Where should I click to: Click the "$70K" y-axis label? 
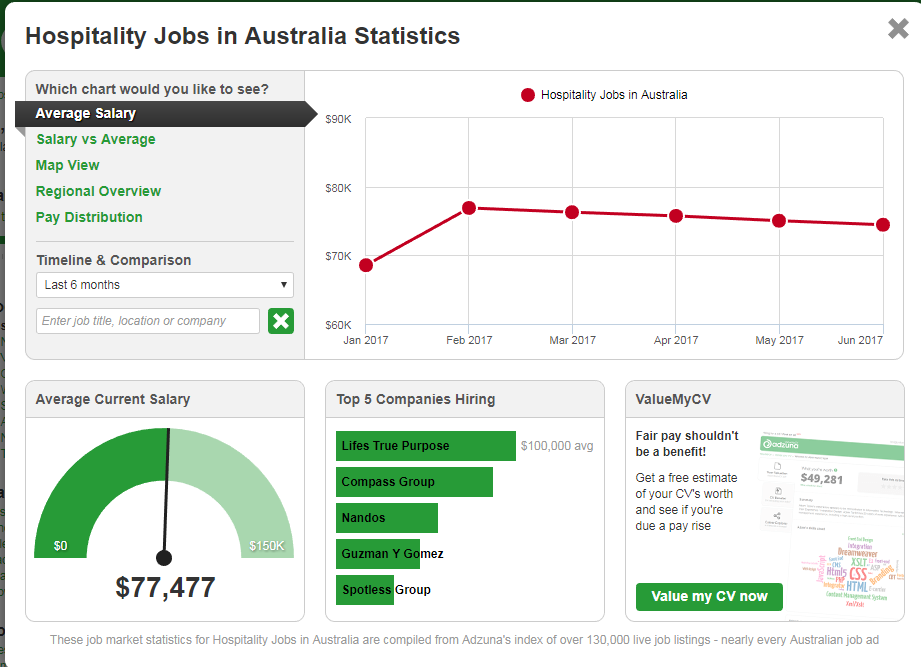tap(338, 256)
